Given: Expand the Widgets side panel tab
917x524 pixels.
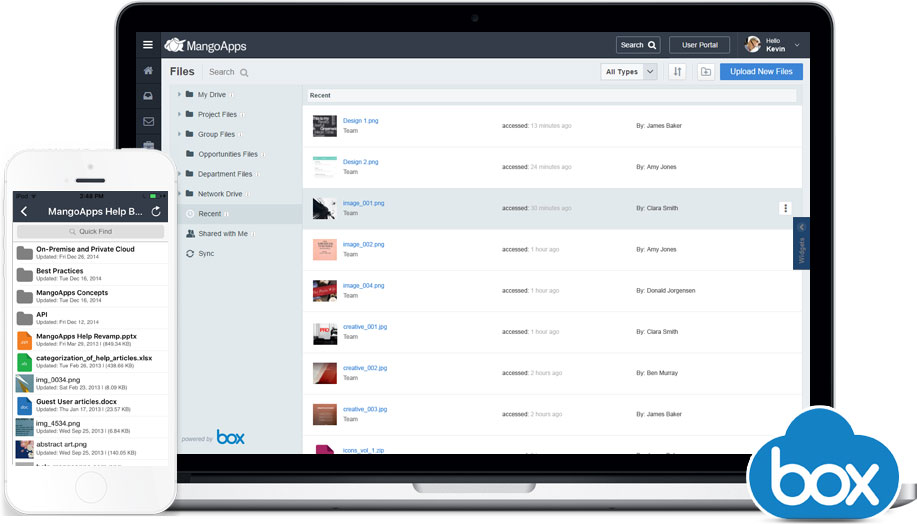Looking at the screenshot, I should click(x=801, y=244).
